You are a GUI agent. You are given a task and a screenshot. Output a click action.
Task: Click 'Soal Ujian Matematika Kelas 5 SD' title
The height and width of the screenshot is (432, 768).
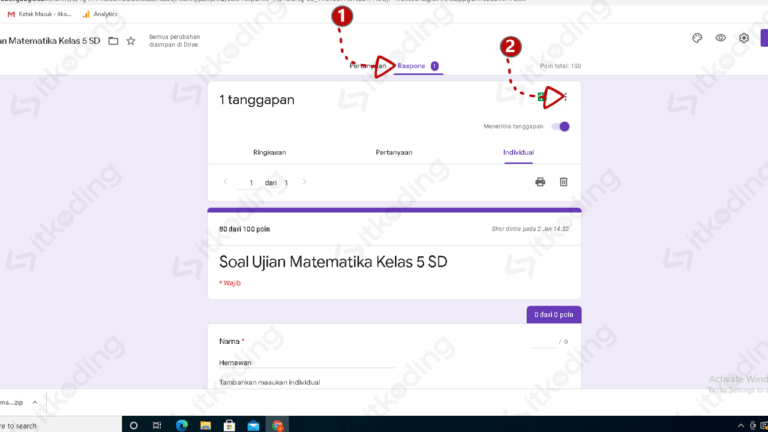(333, 262)
